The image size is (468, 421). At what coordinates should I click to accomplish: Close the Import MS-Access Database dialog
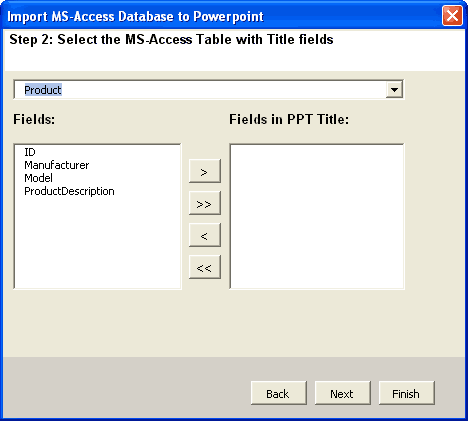point(452,15)
